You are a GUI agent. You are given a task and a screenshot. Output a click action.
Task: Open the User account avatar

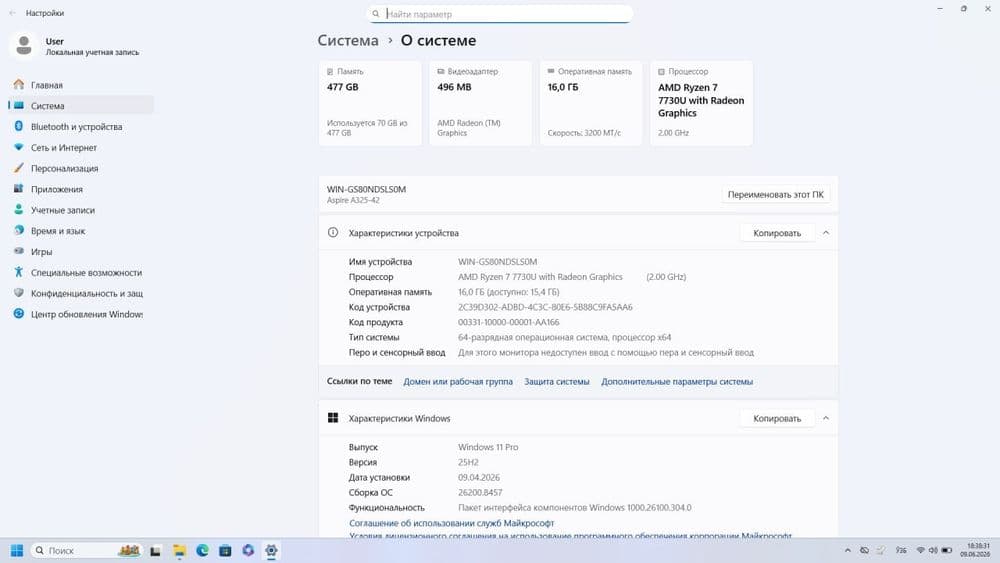(x=24, y=46)
